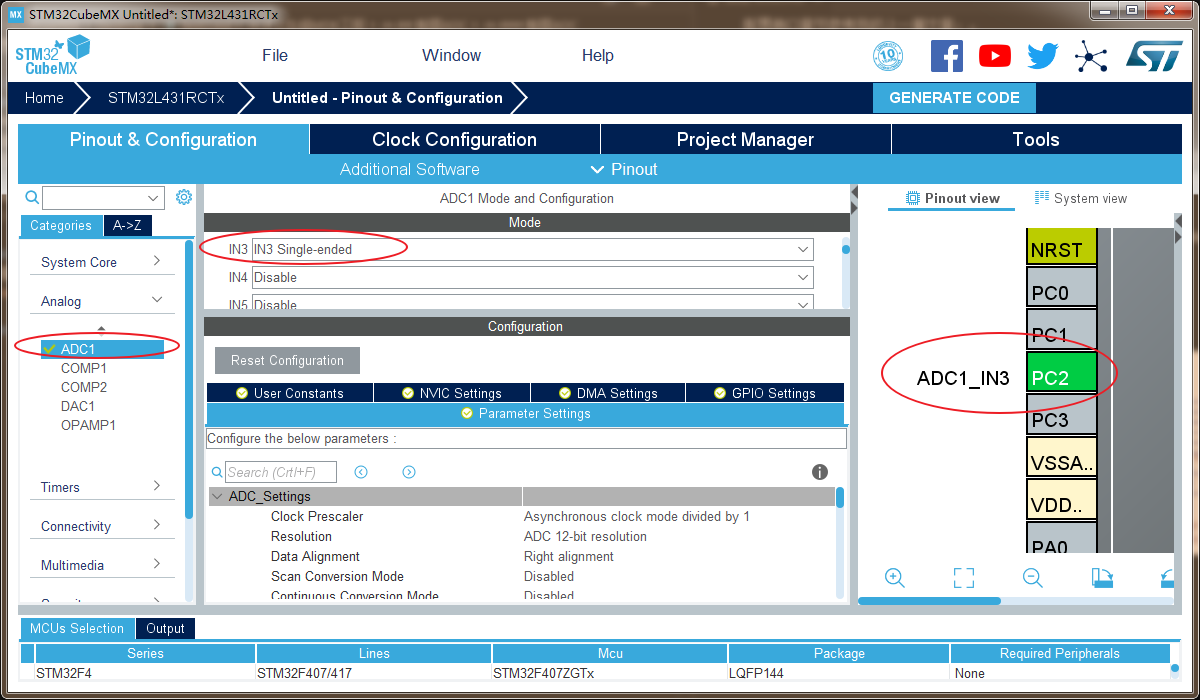Click the STM32CubeMX logo
Image resolution: width=1200 pixels, height=700 pixels.
pyautogui.click(x=52, y=55)
